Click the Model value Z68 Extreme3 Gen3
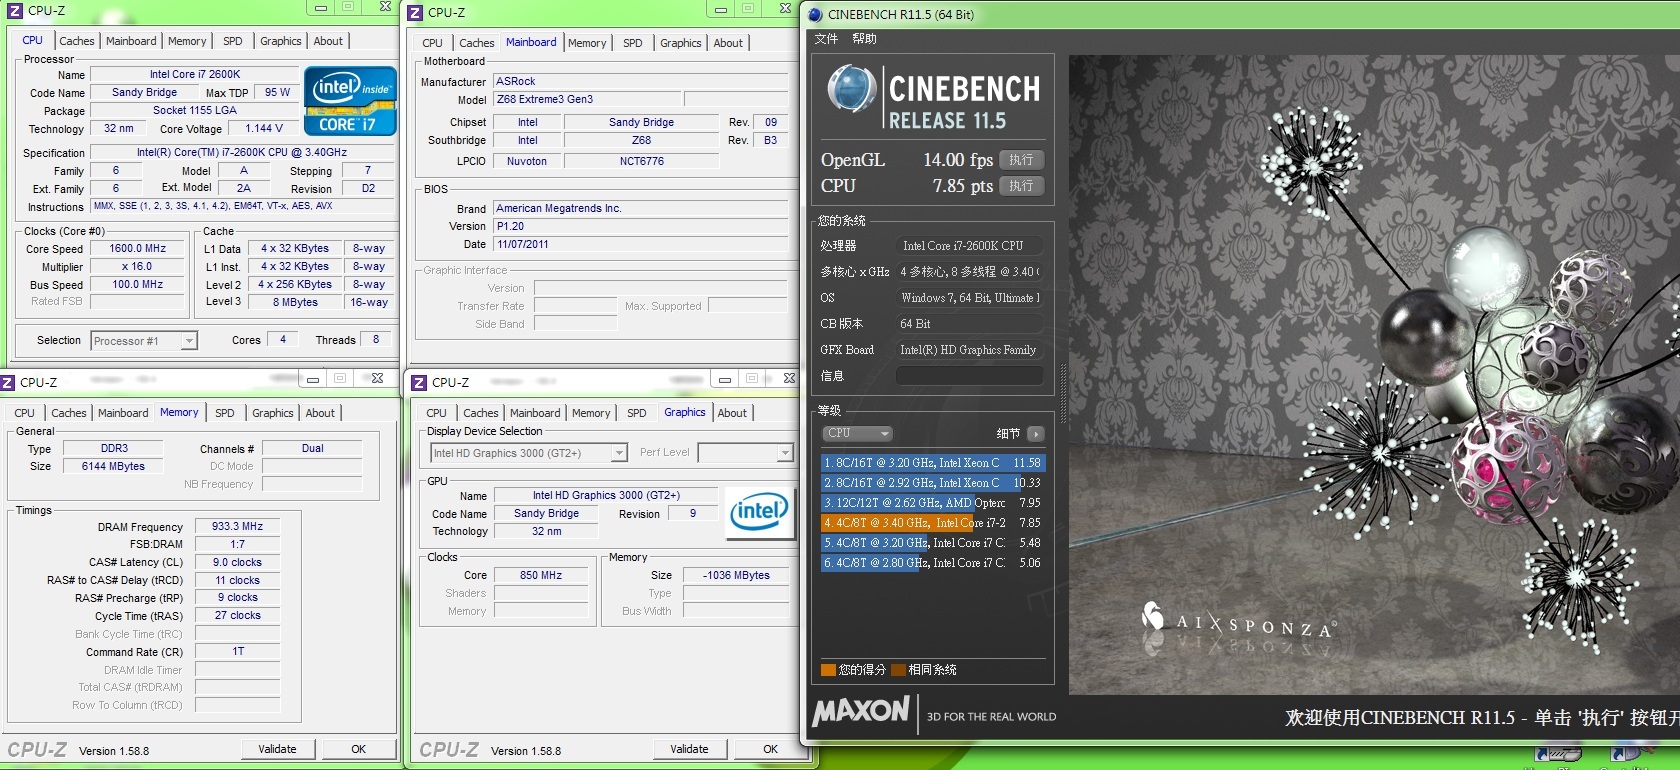The image size is (1680, 770). click(x=585, y=100)
